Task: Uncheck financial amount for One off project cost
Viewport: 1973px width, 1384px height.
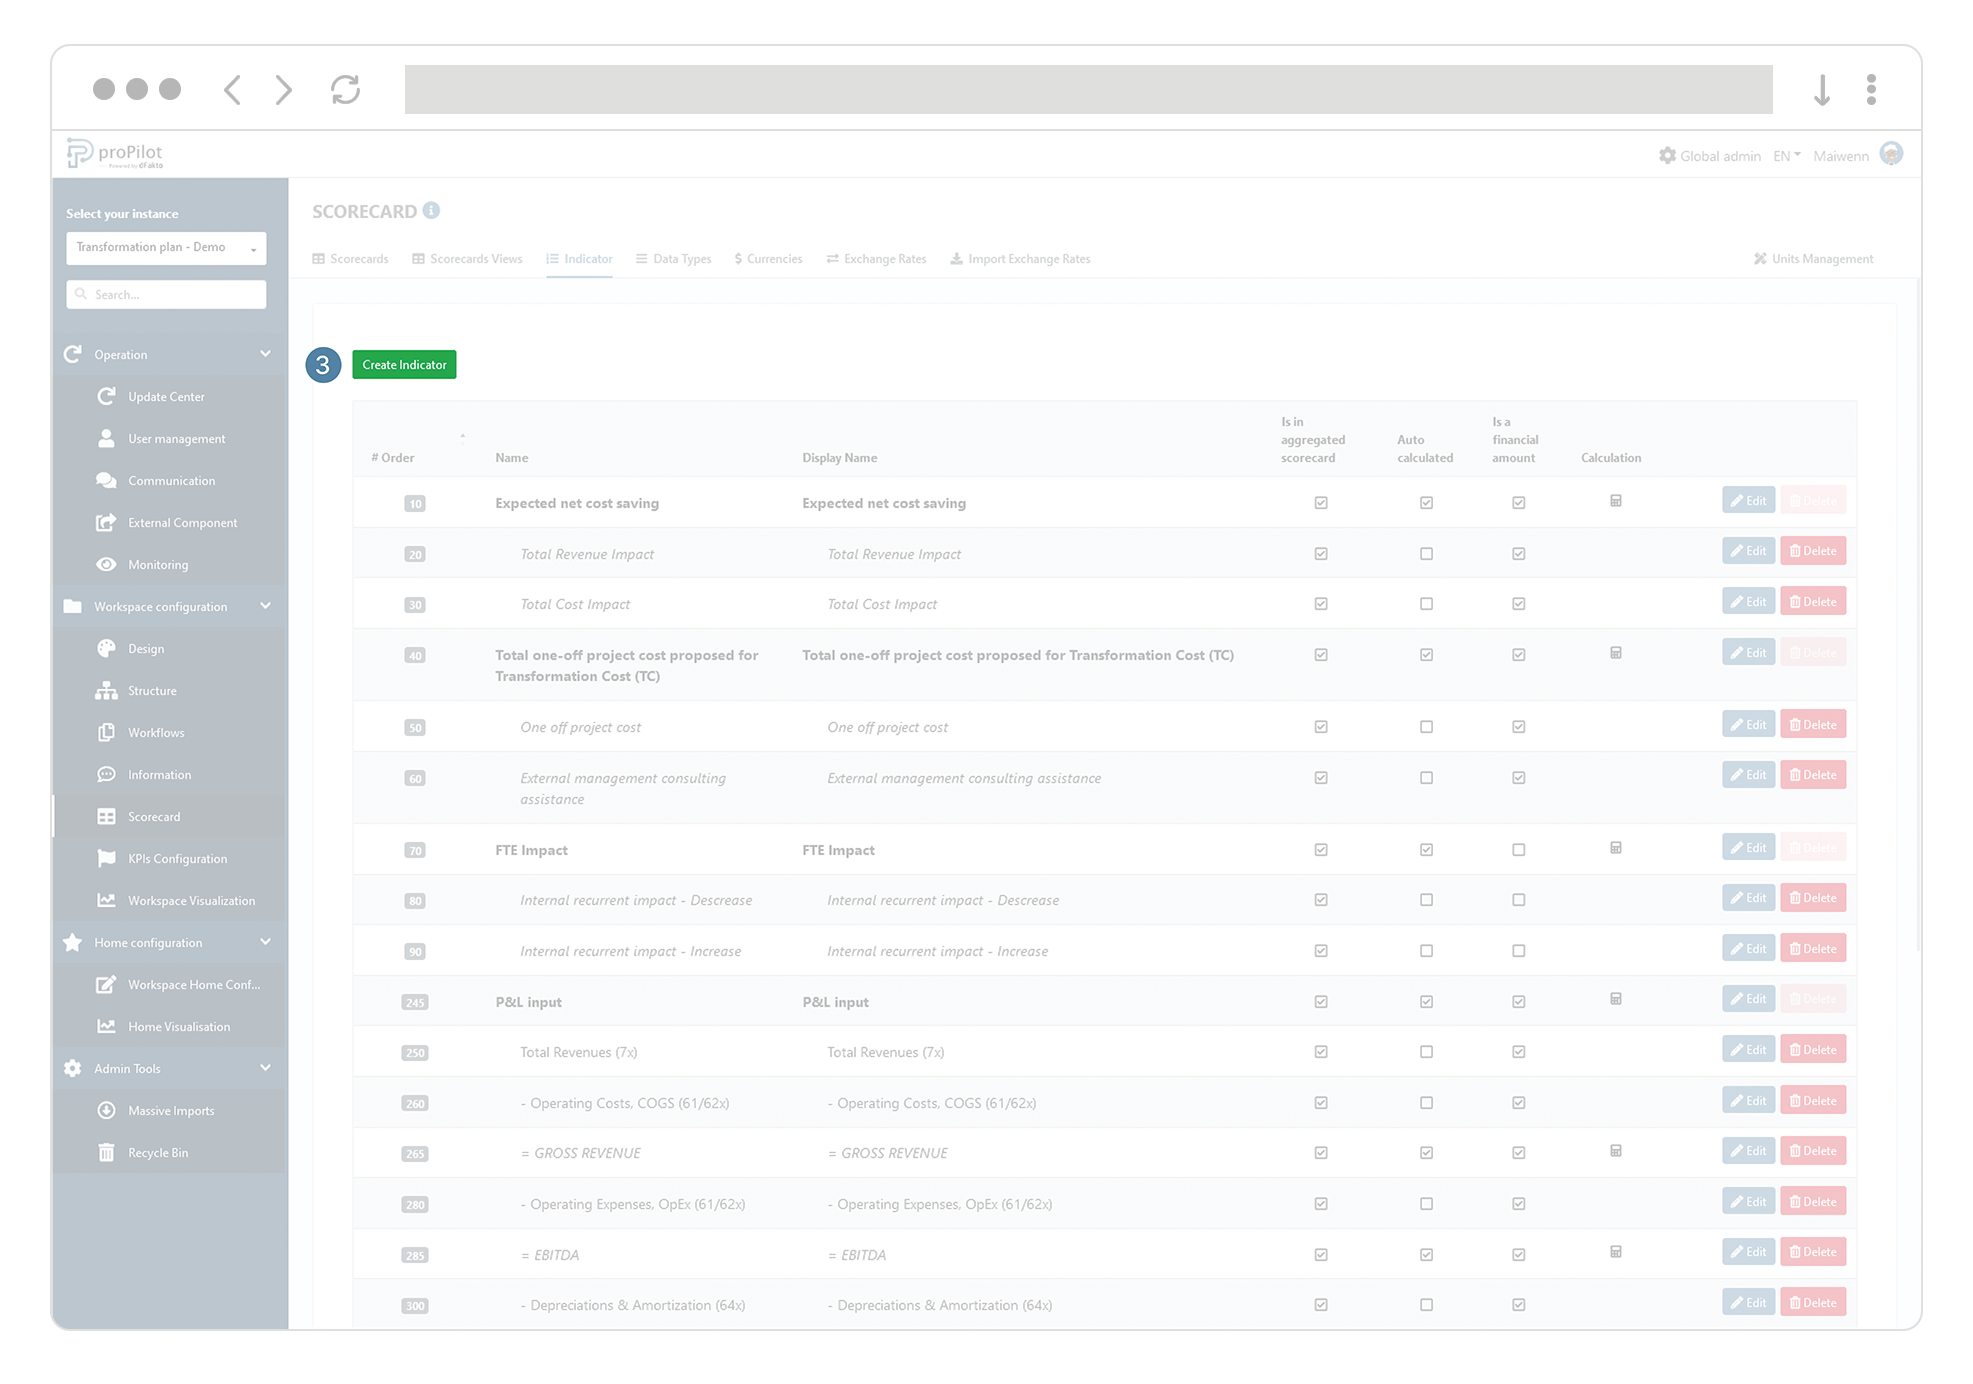Action: (x=1518, y=726)
